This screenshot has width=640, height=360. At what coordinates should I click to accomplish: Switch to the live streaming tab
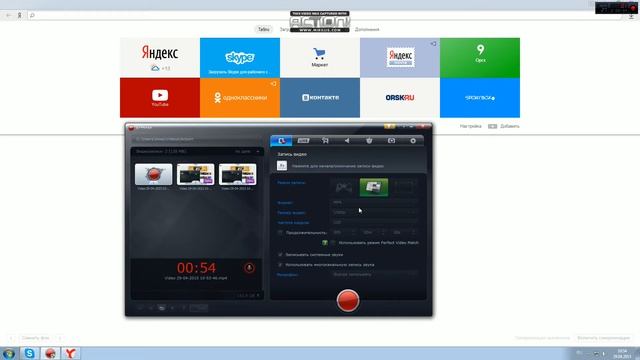pyautogui.click(x=303, y=140)
